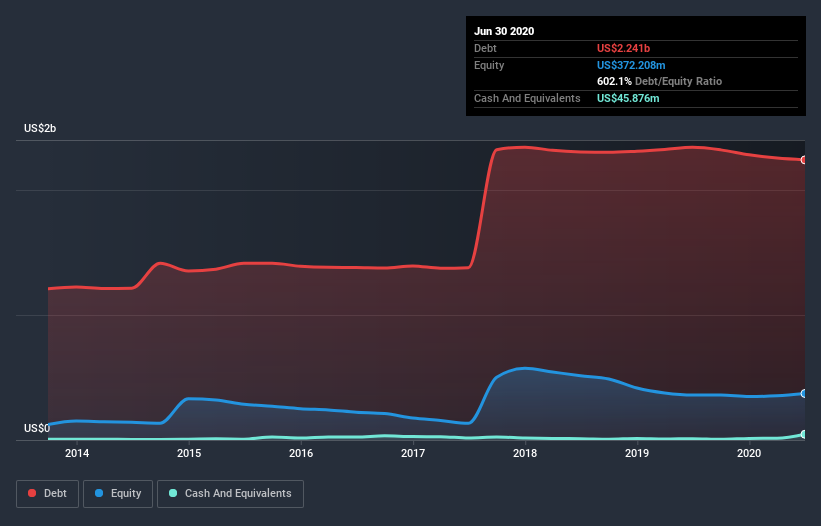Click the 2017 x-axis label
Viewport: 821px width, 526px height.
pos(413,453)
